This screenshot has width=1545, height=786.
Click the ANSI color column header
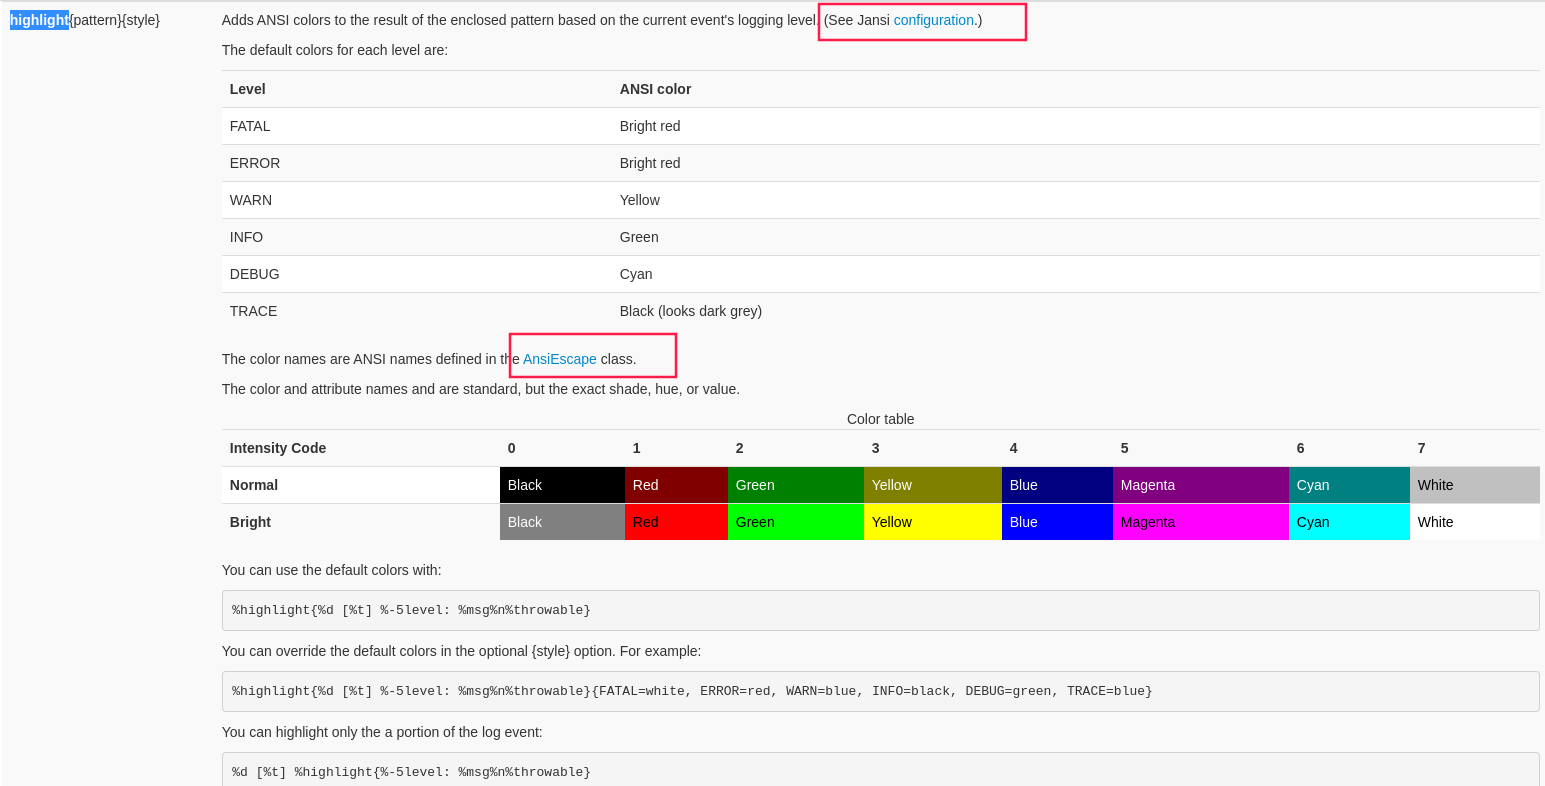655,89
